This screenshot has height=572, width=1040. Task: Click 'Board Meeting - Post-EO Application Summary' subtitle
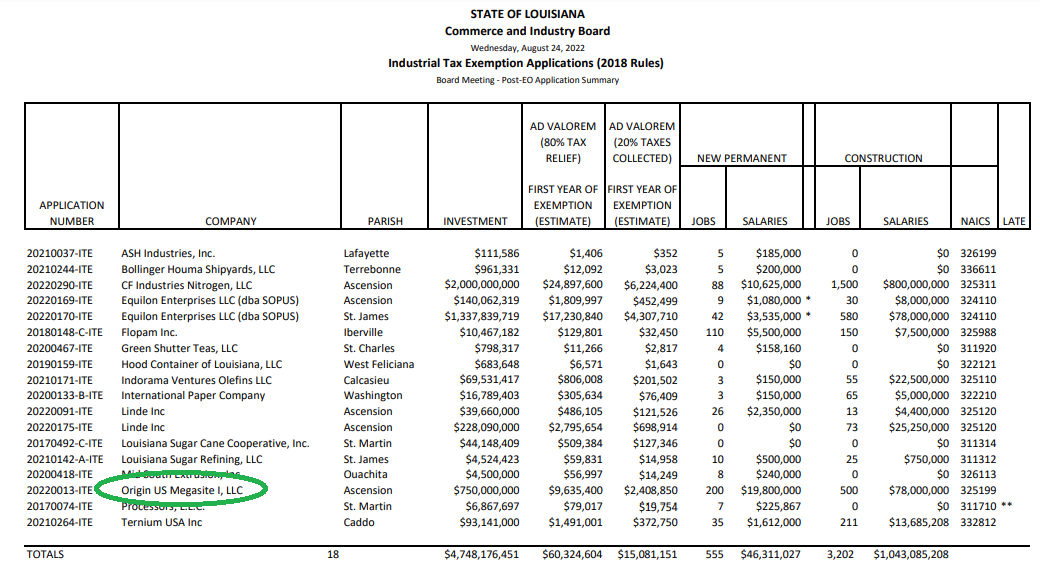(527, 80)
